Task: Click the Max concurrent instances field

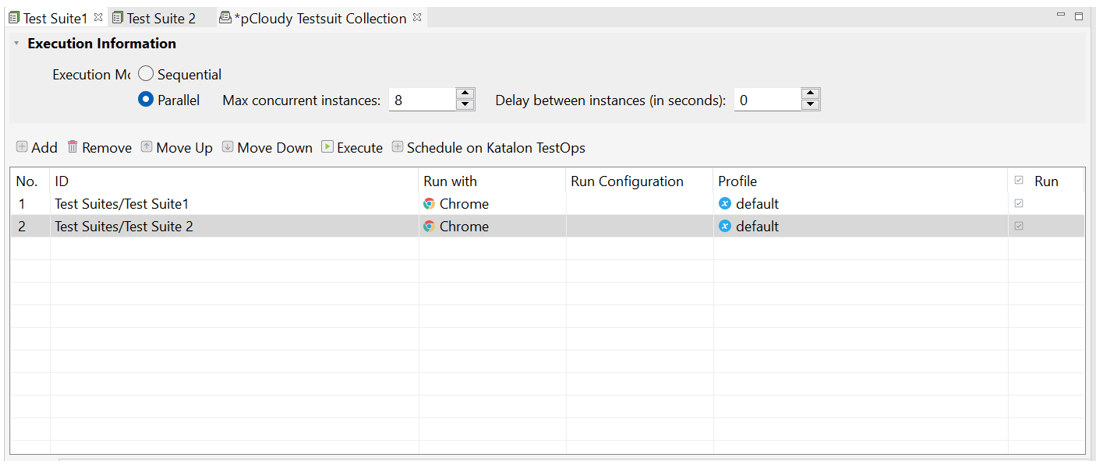Action: tap(421, 100)
